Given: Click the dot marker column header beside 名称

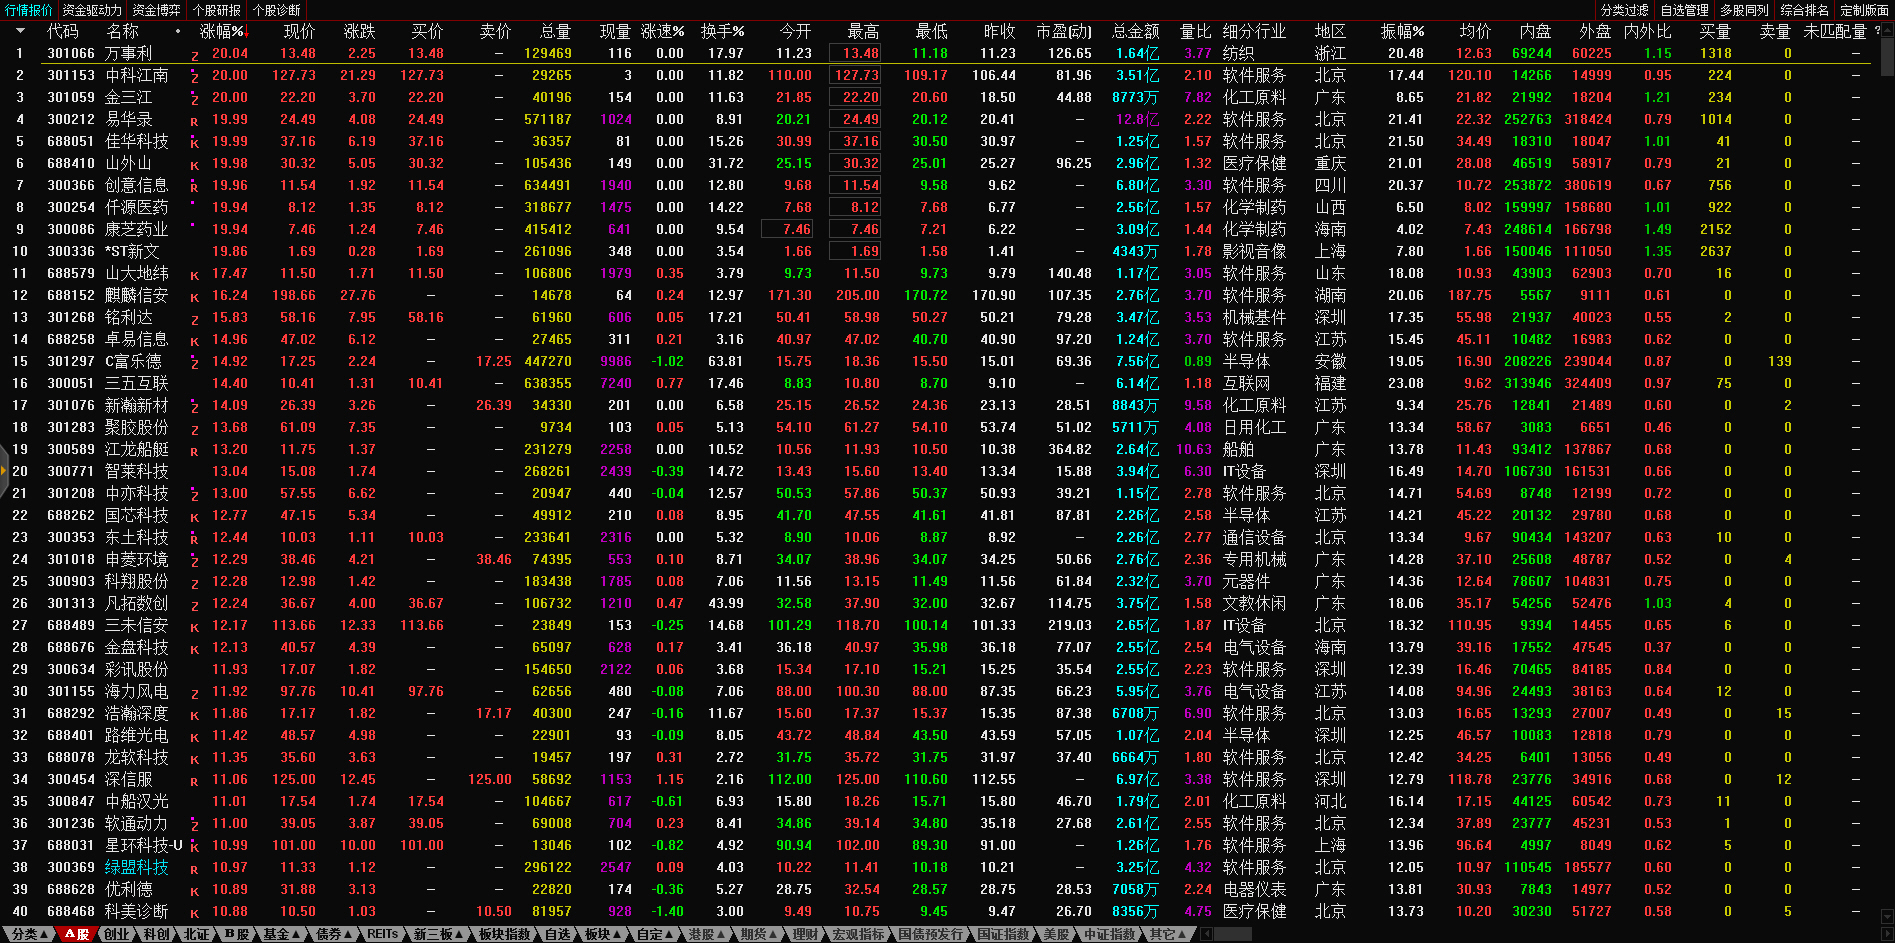Looking at the screenshot, I should [178, 32].
